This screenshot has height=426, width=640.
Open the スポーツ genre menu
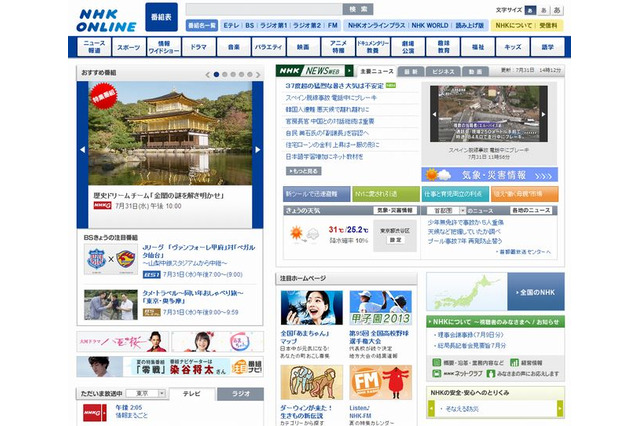129,47
